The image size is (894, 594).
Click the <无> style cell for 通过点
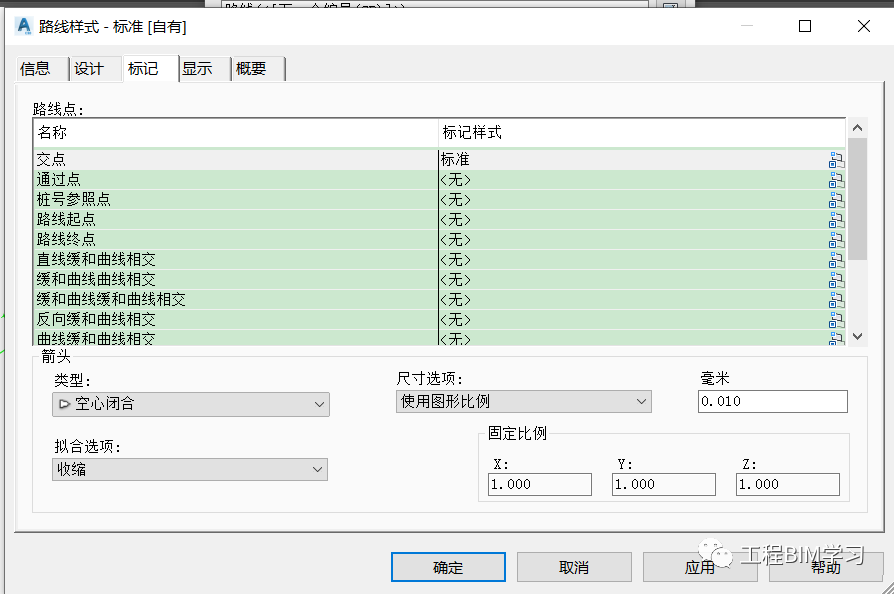[633, 180]
